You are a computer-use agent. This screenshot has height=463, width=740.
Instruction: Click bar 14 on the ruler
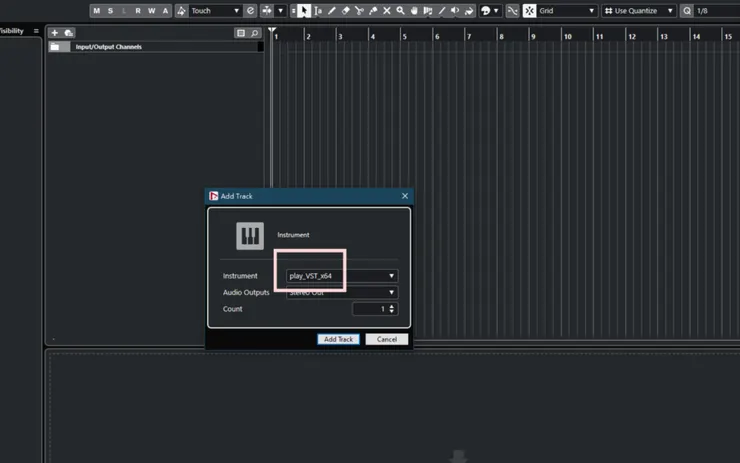tap(696, 36)
